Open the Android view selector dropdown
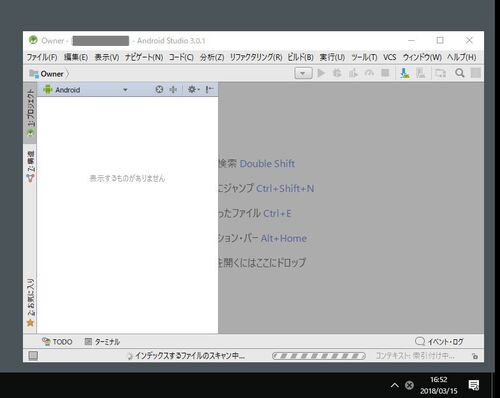The image size is (500, 398). [85, 90]
